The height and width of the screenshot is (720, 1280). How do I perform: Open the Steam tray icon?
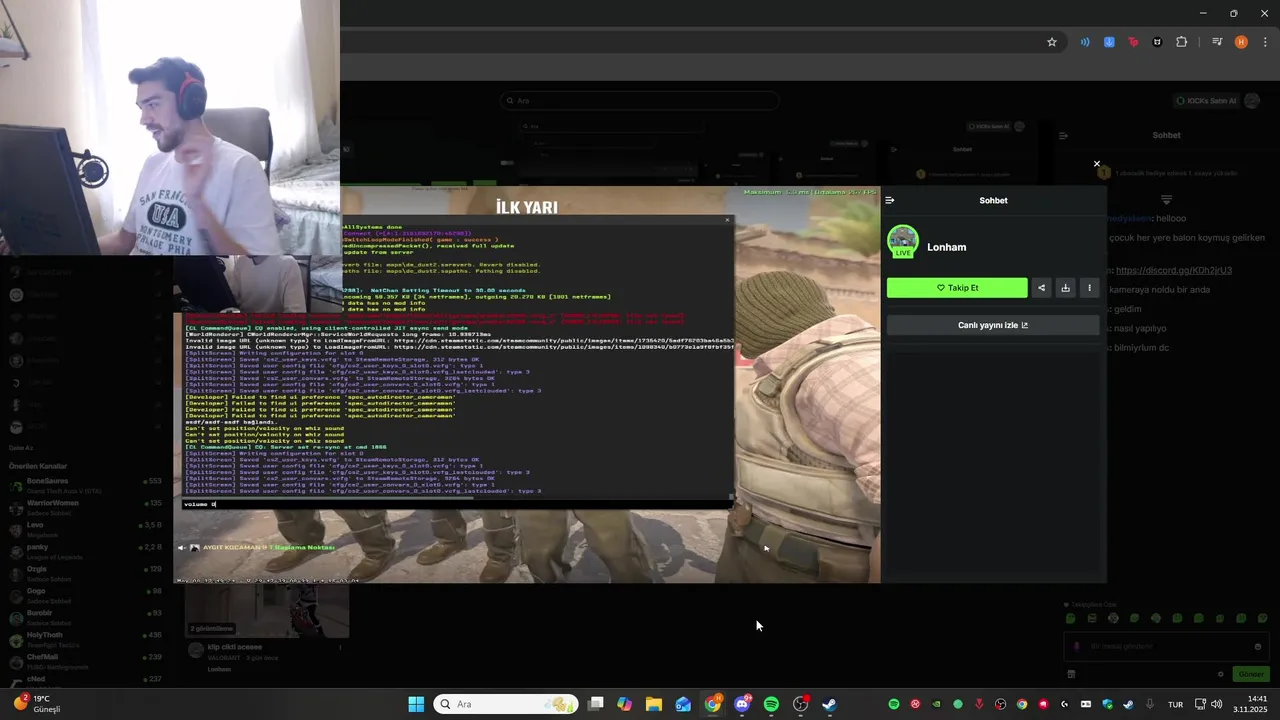tap(1128, 704)
